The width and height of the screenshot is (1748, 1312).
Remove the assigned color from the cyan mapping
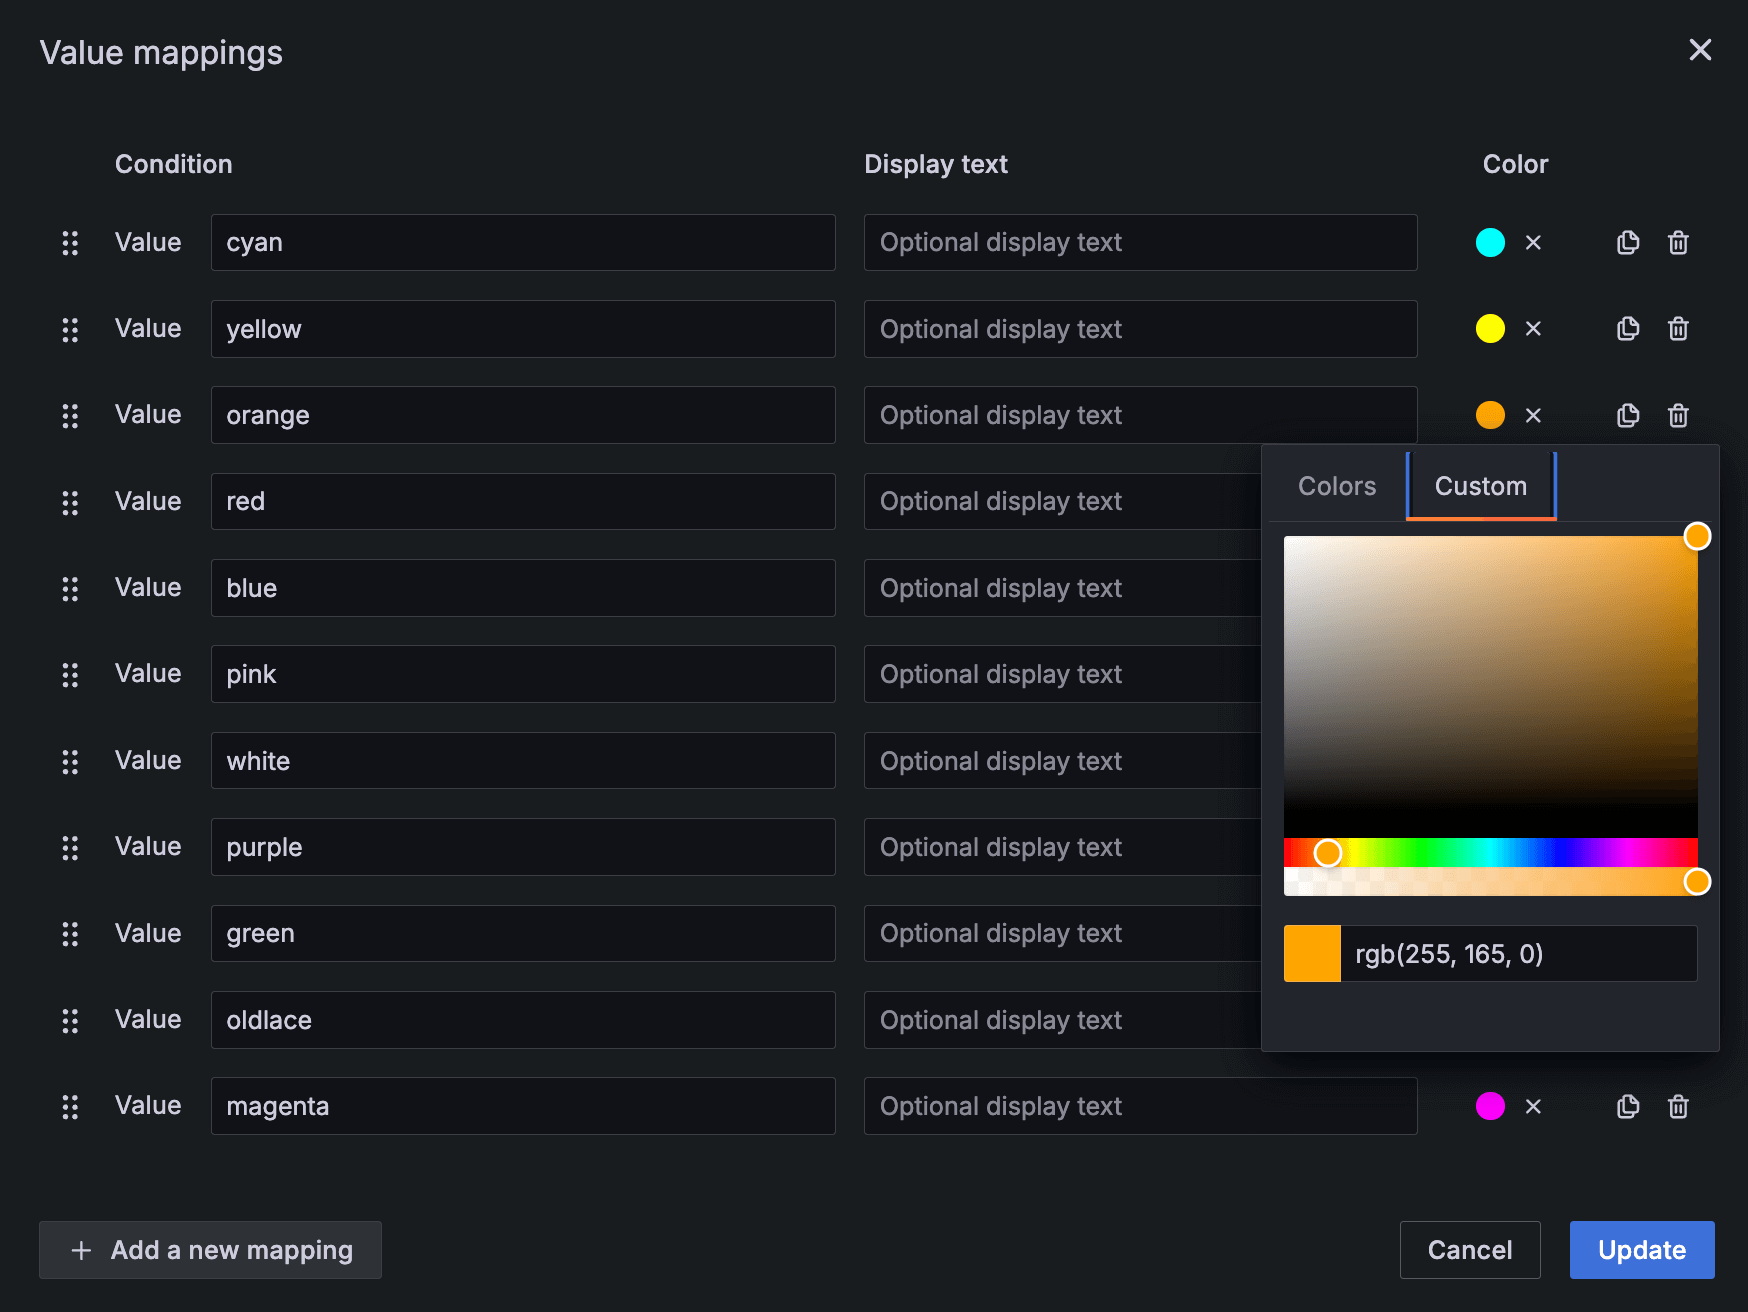pyautogui.click(x=1533, y=242)
